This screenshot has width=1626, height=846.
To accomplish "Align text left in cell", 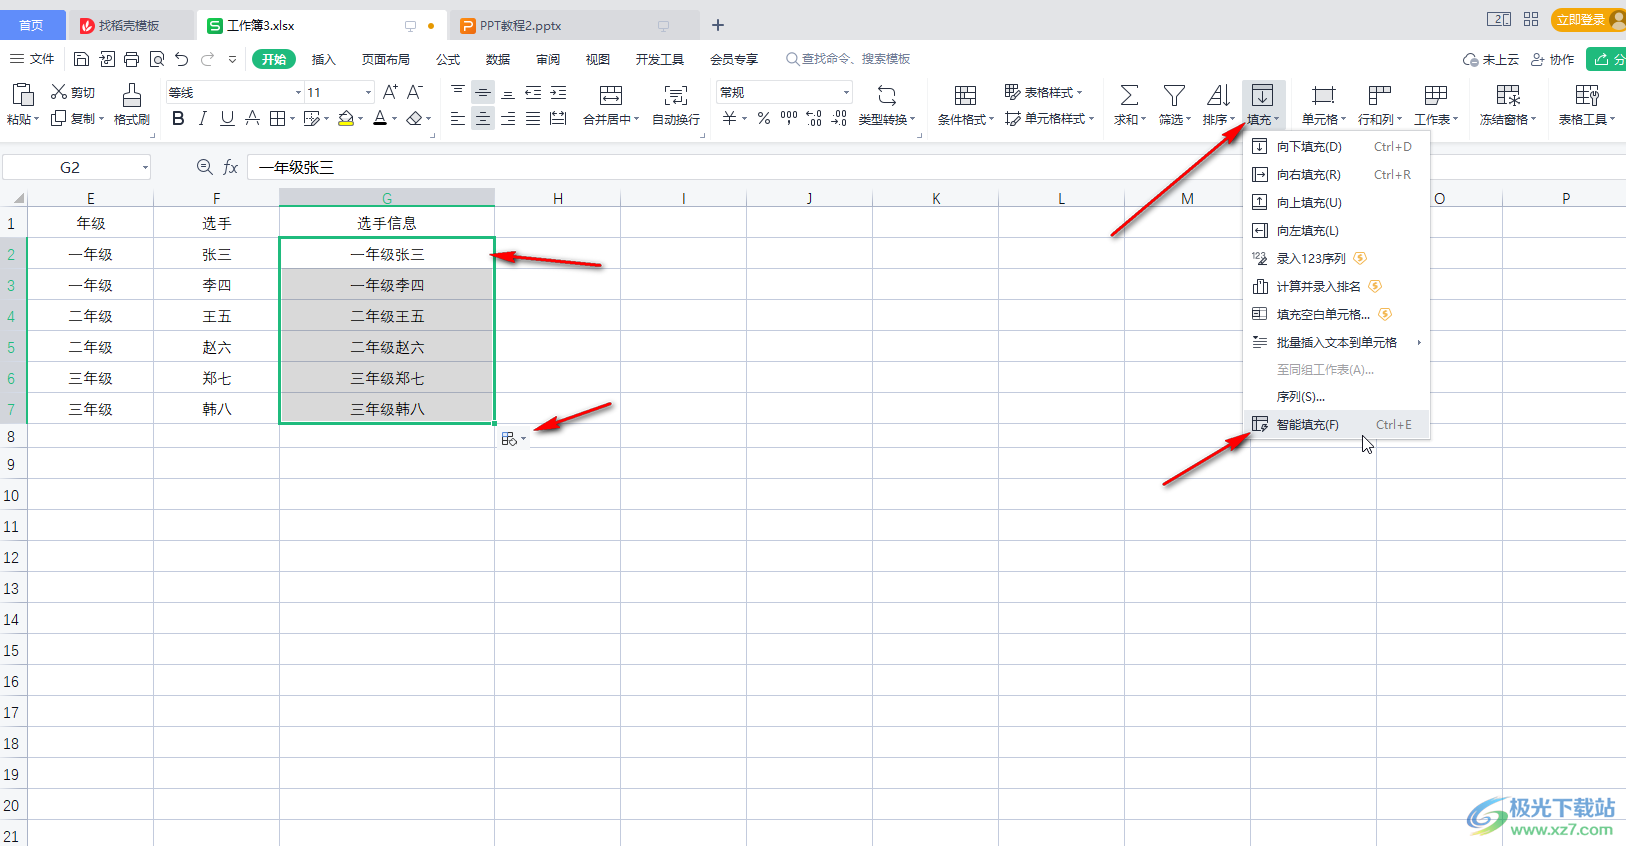I will (457, 118).
